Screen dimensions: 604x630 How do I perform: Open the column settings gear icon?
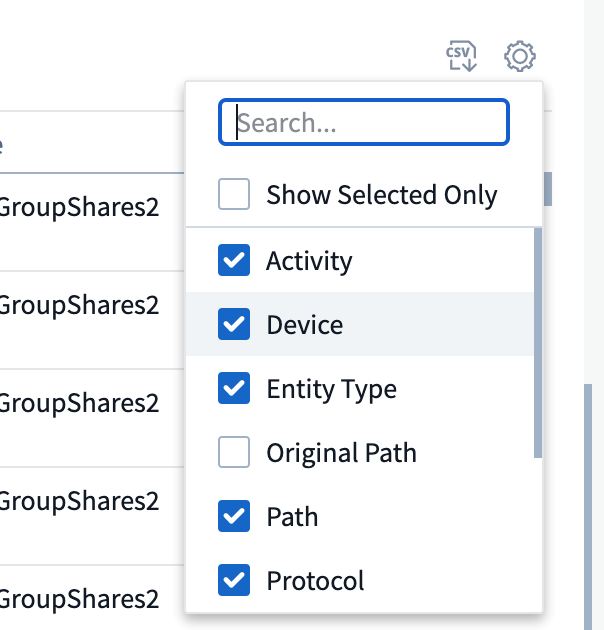coord(520,56)
